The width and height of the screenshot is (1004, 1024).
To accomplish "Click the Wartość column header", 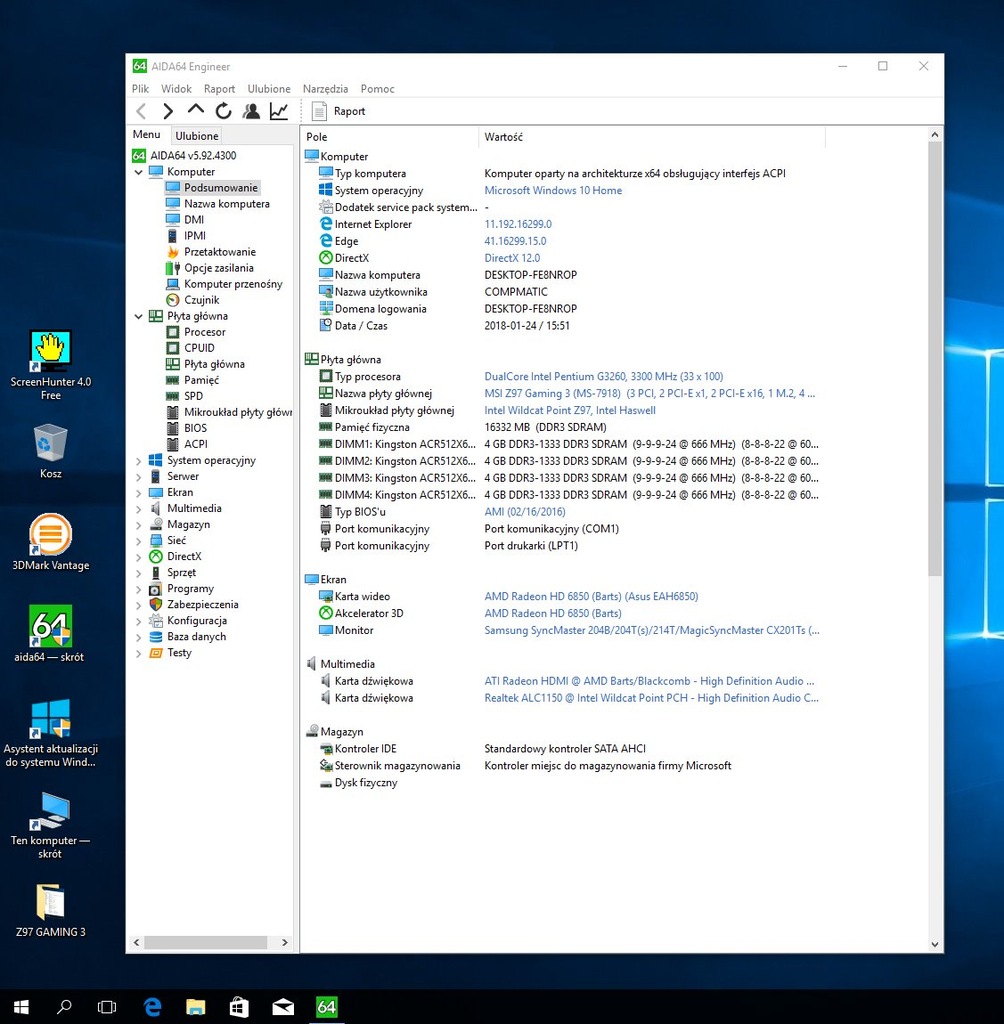I will pos(651,137).
